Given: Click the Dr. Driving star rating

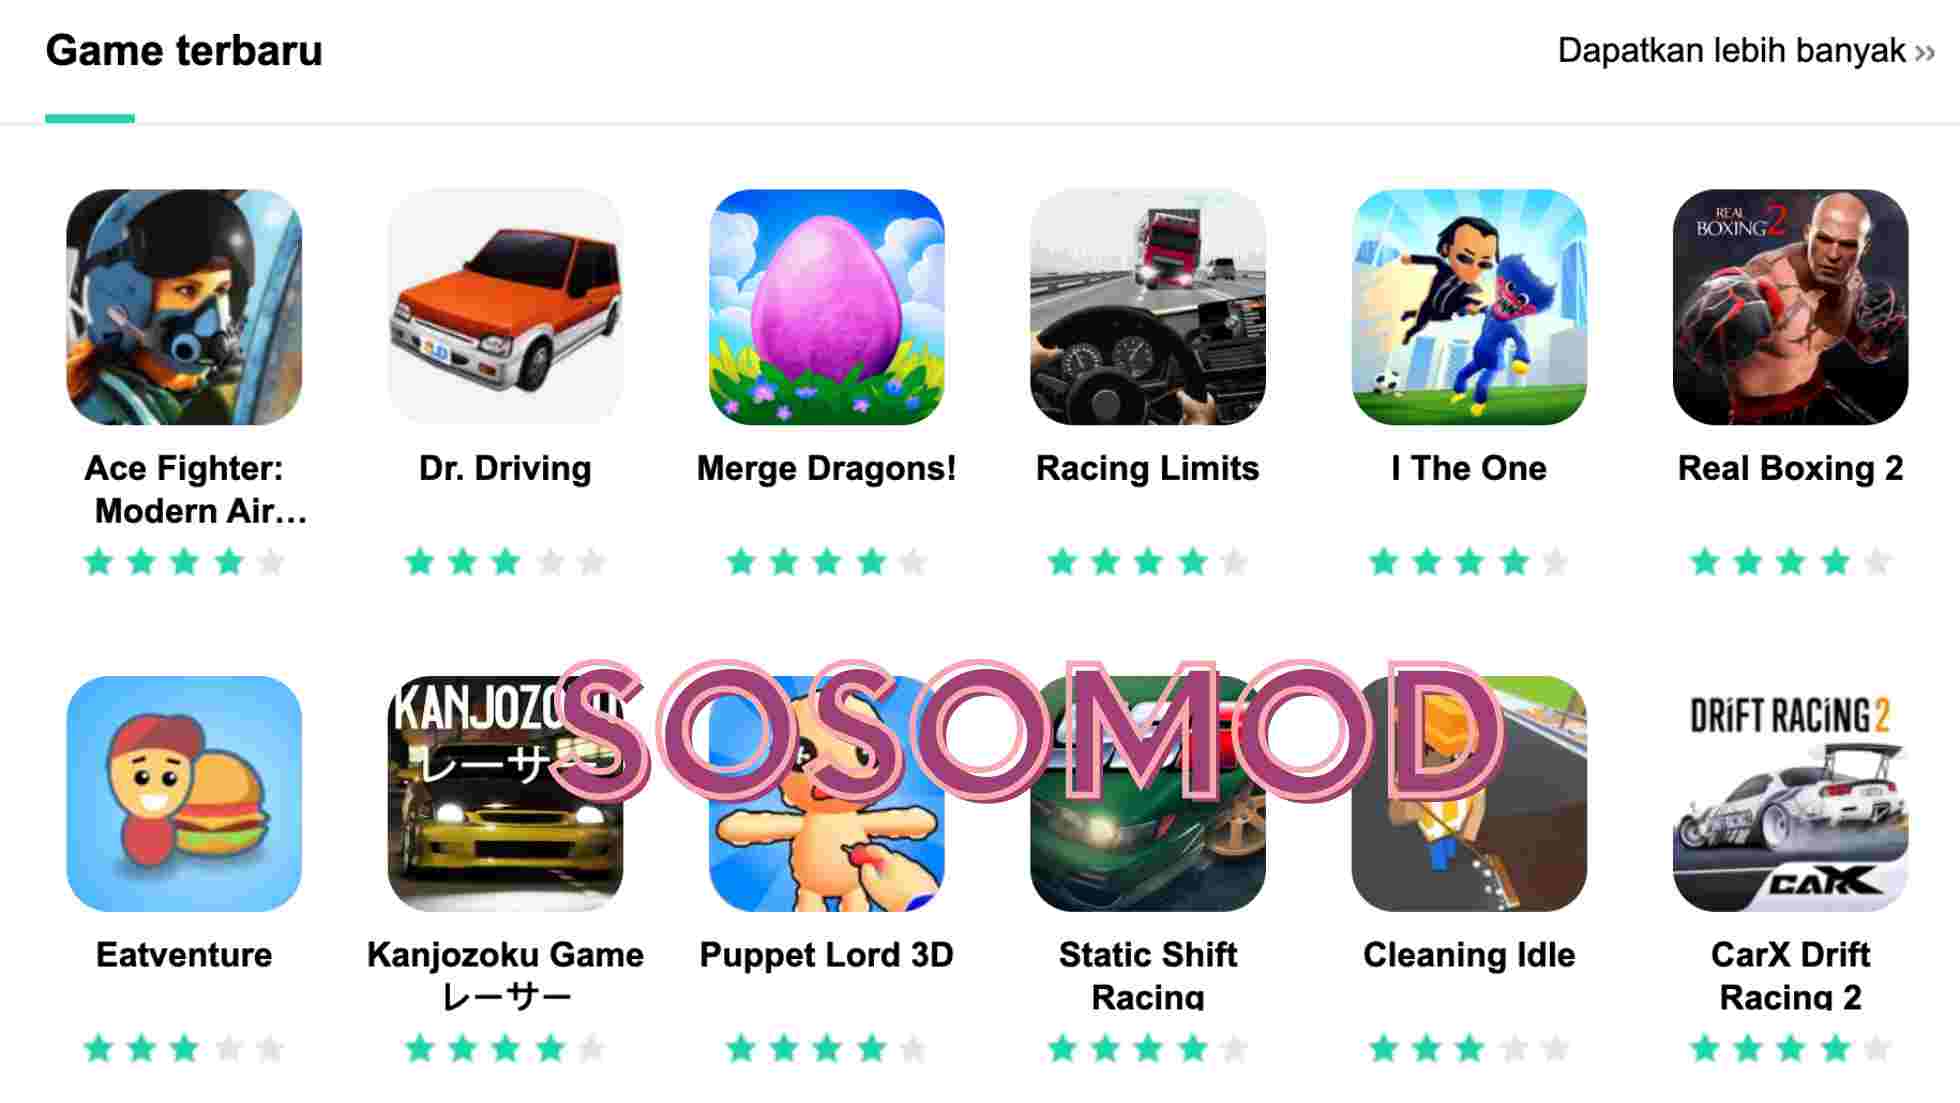Looking at the screenshot, I should pos(505,562).
